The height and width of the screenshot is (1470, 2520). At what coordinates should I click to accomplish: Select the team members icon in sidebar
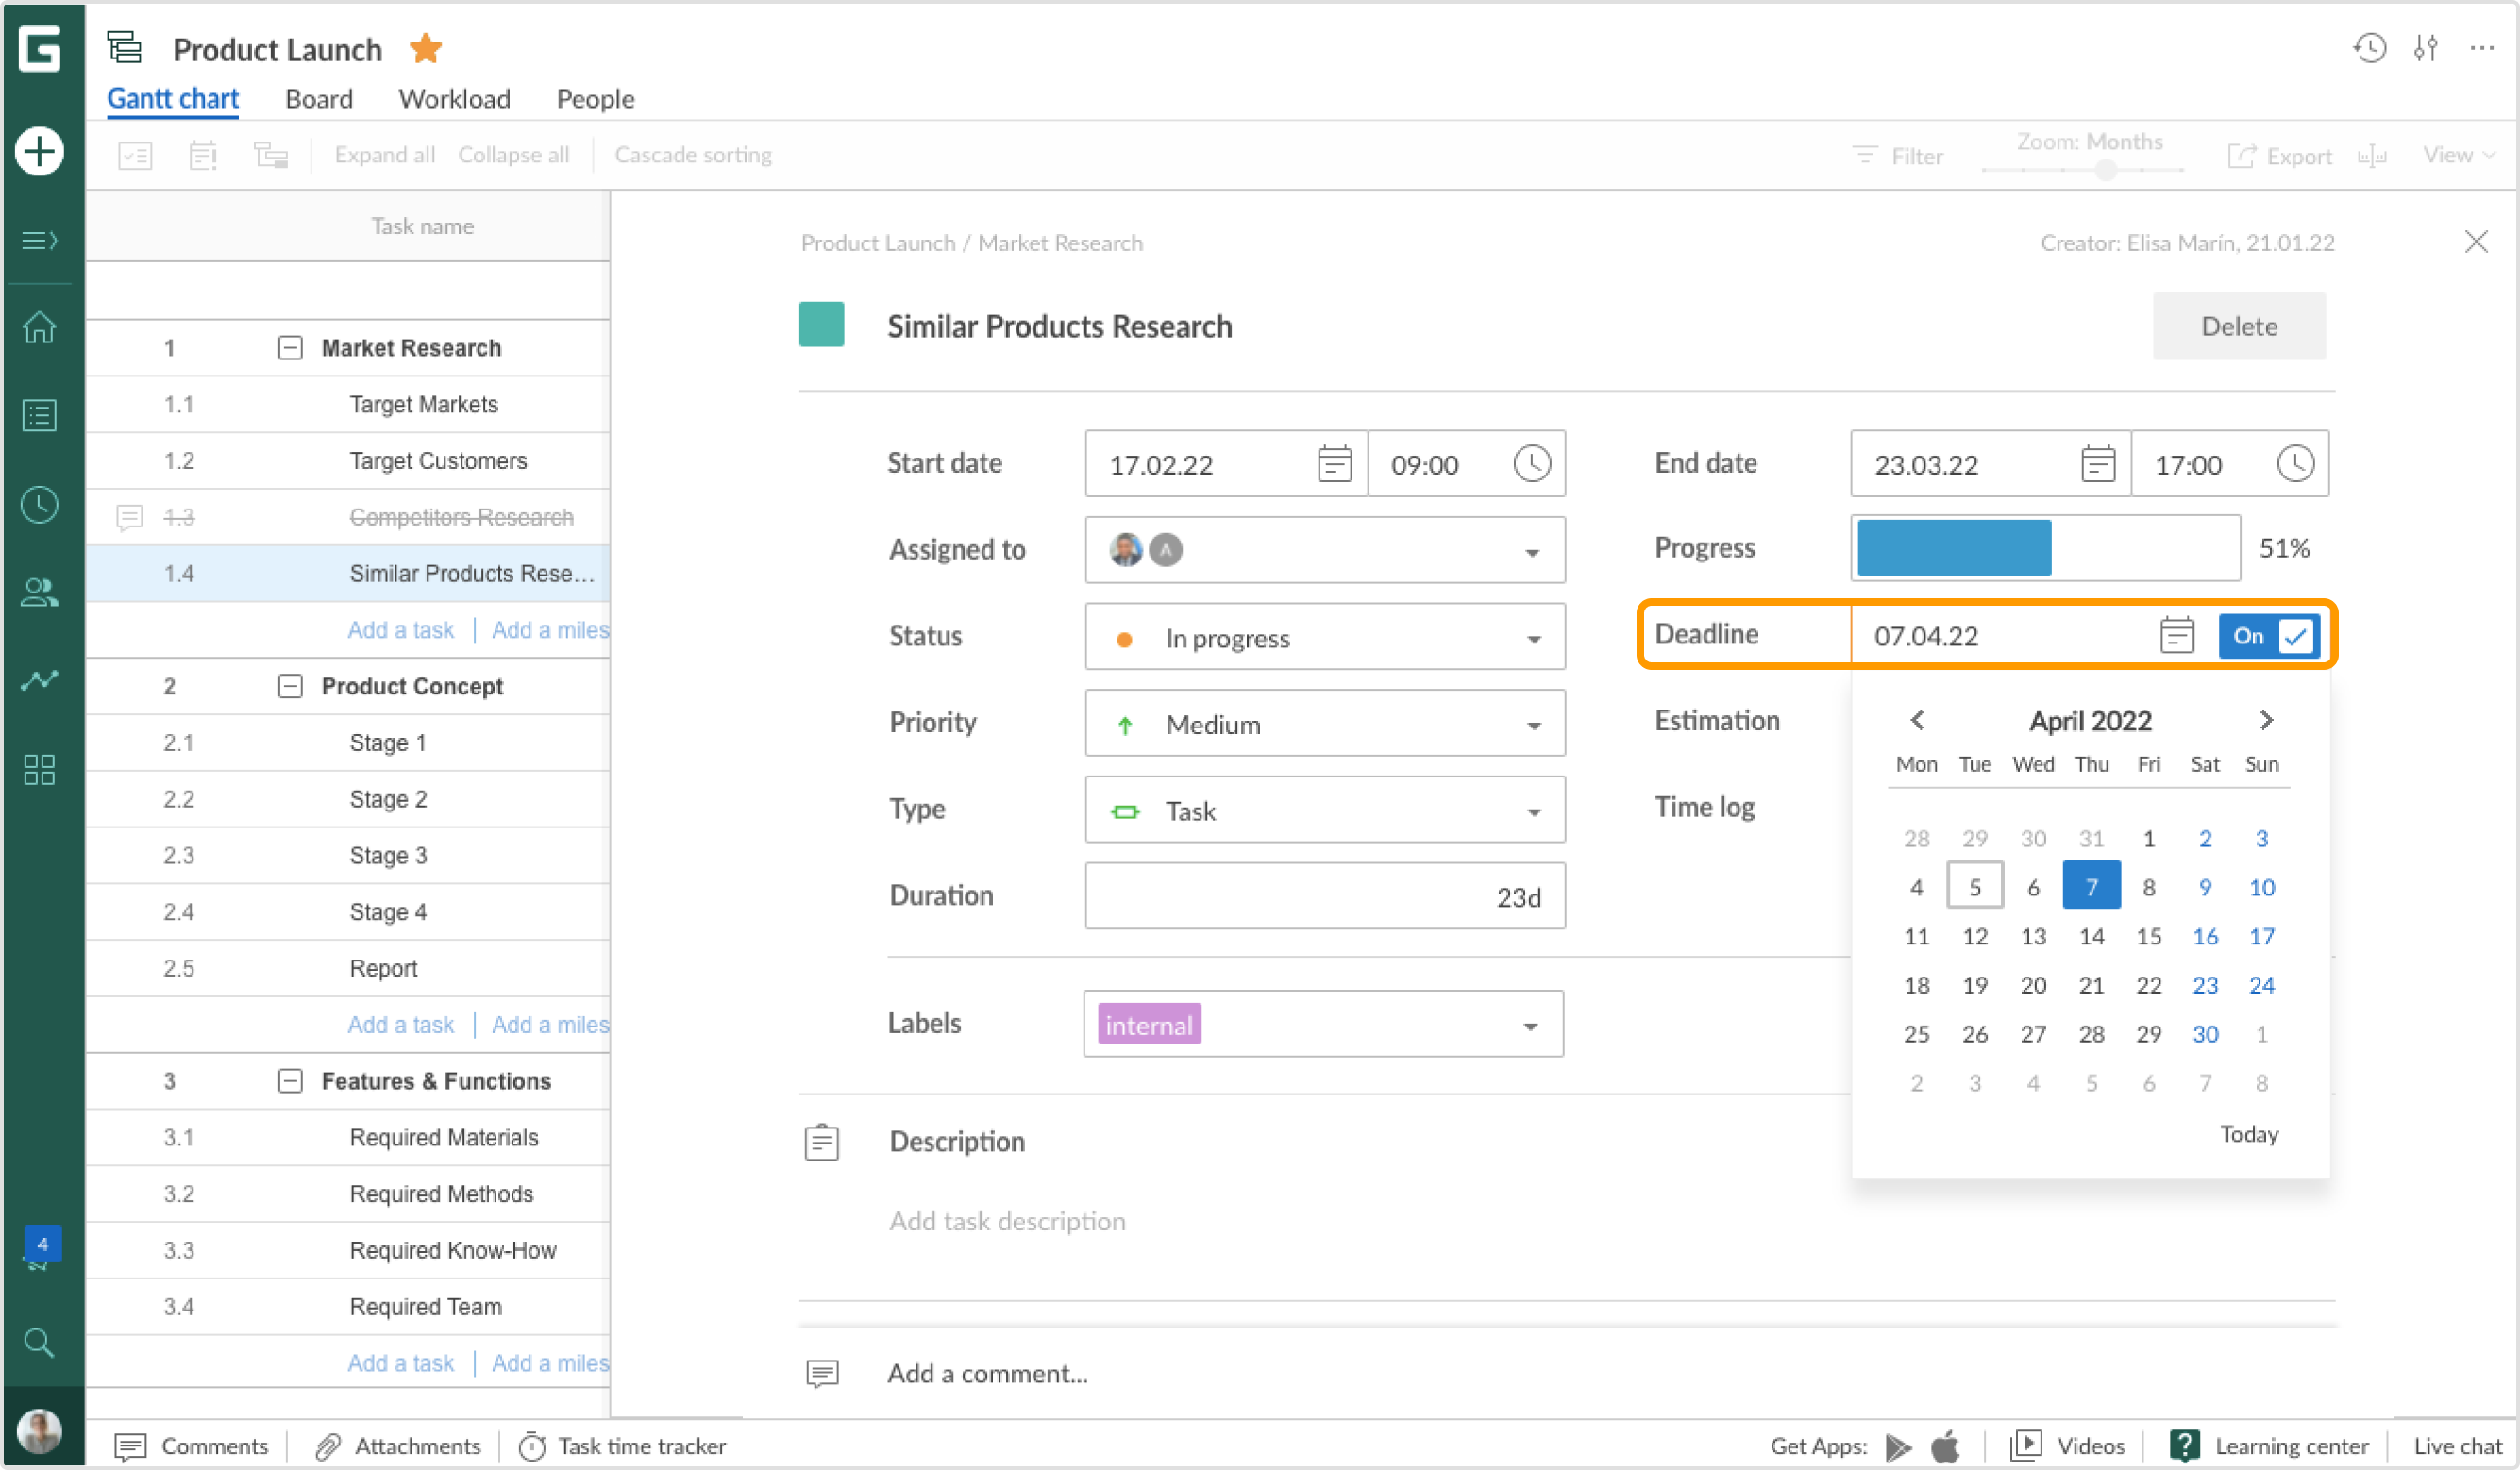pyautogui.click(x=39, y=592)
